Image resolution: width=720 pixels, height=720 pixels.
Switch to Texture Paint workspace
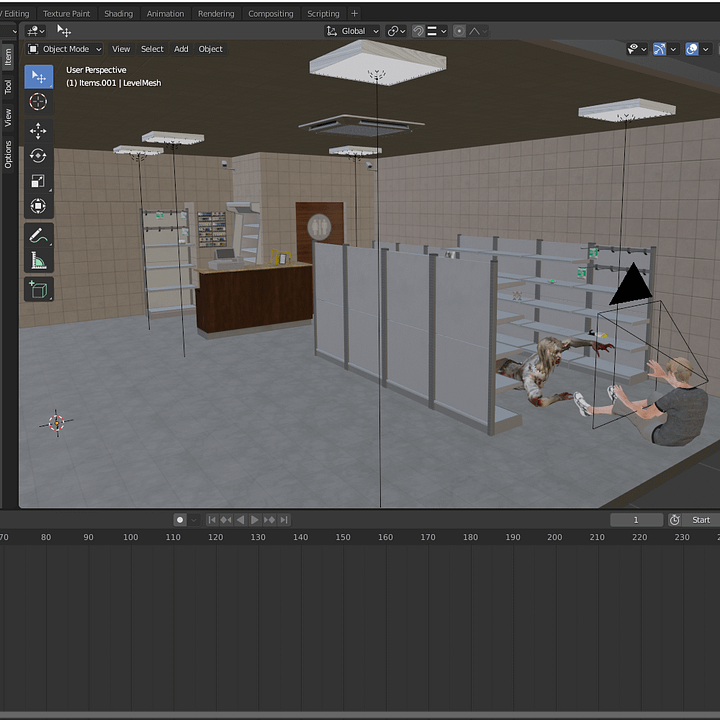pos(67,14)
